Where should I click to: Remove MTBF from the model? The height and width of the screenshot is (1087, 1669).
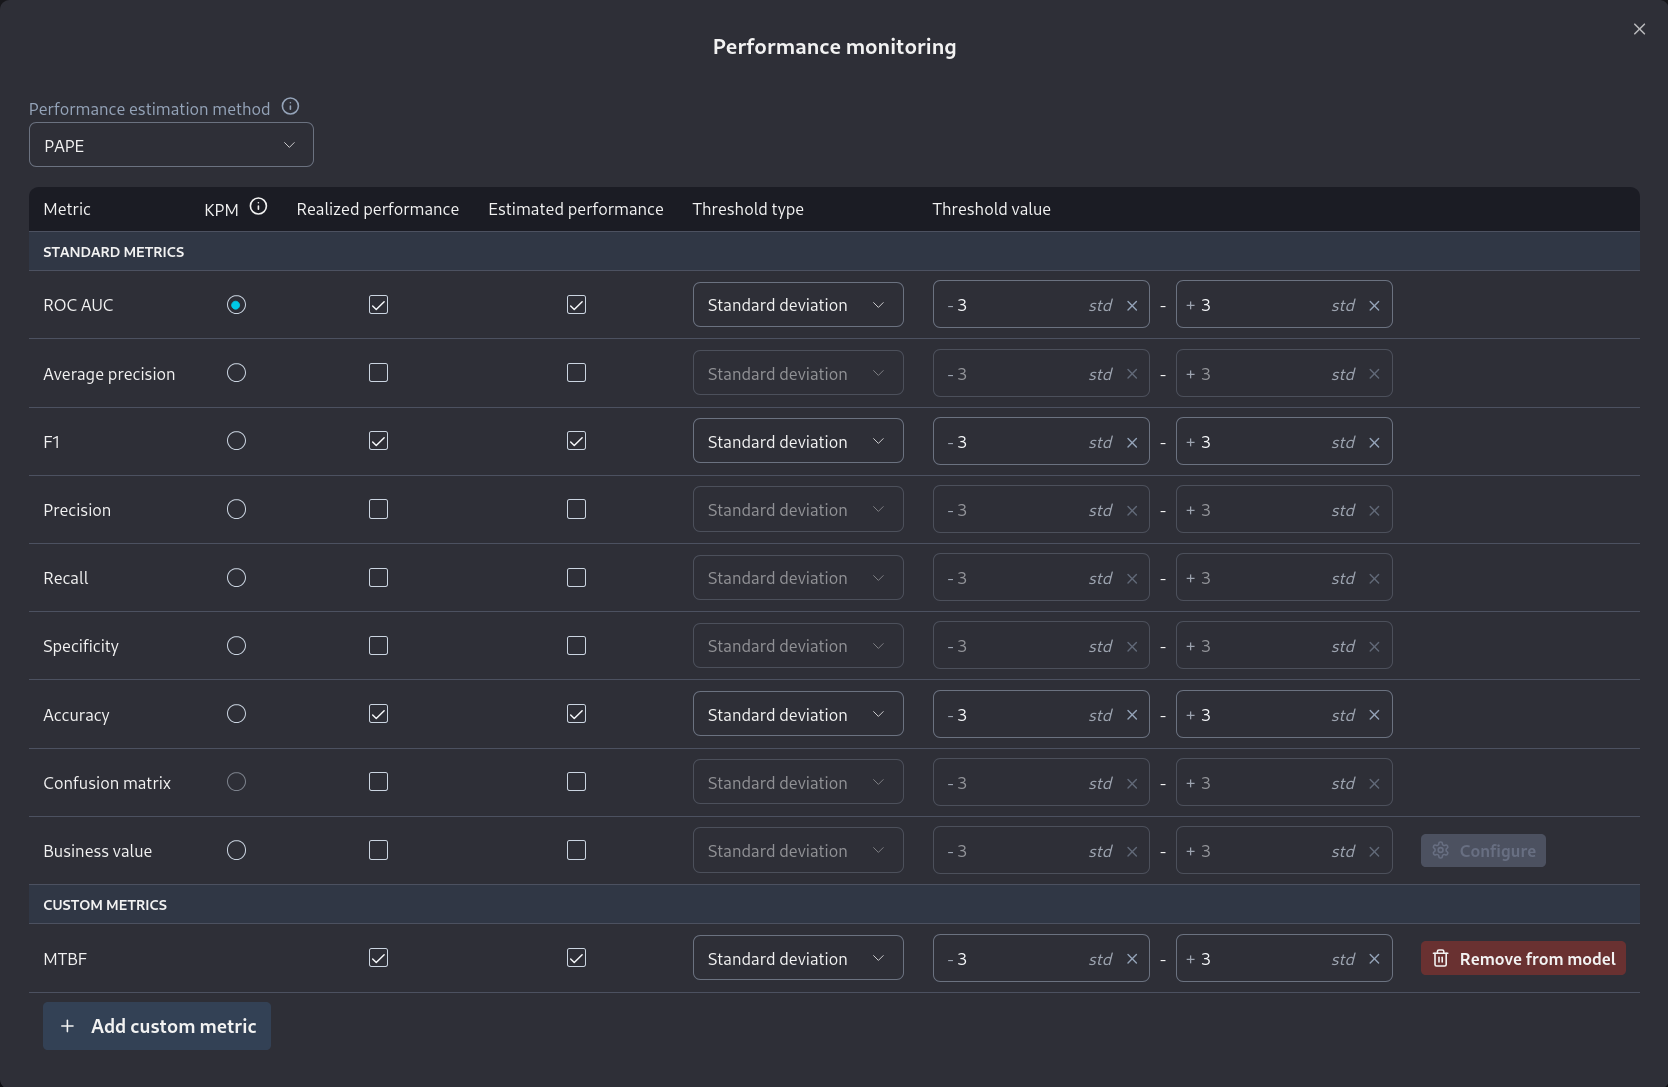click(1523, 959)
